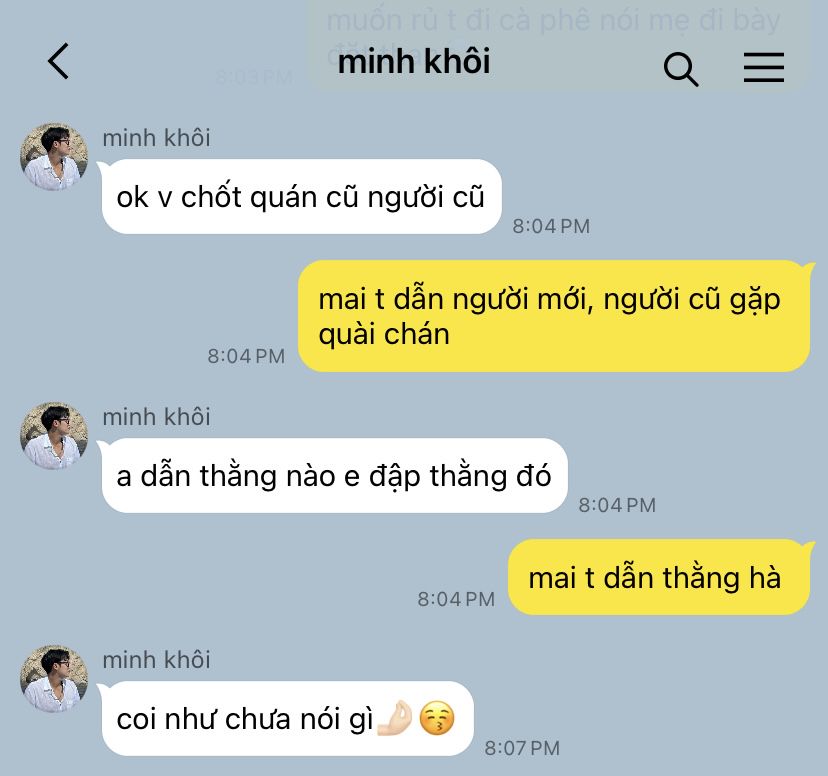Select yellow bubble 'mai t dẫn người mới'

[x=554, y=316]
